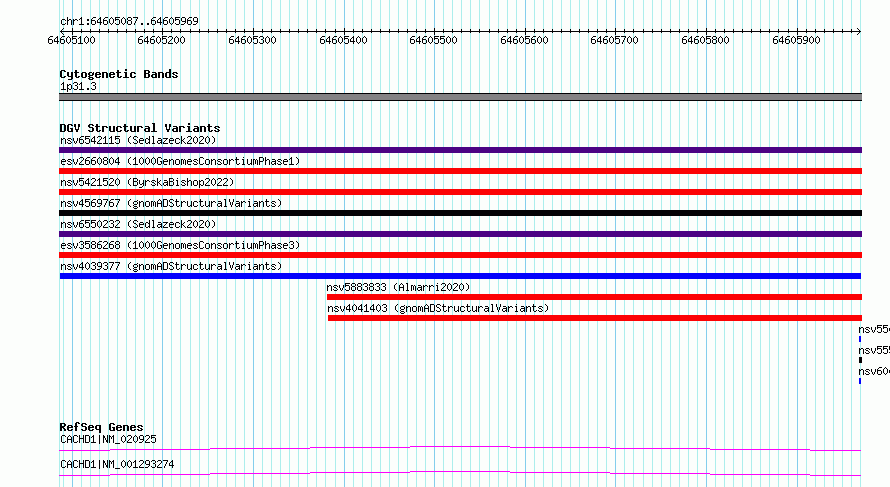
Task: Select the red bar under nsv4041403
Action: click(595, 318)
